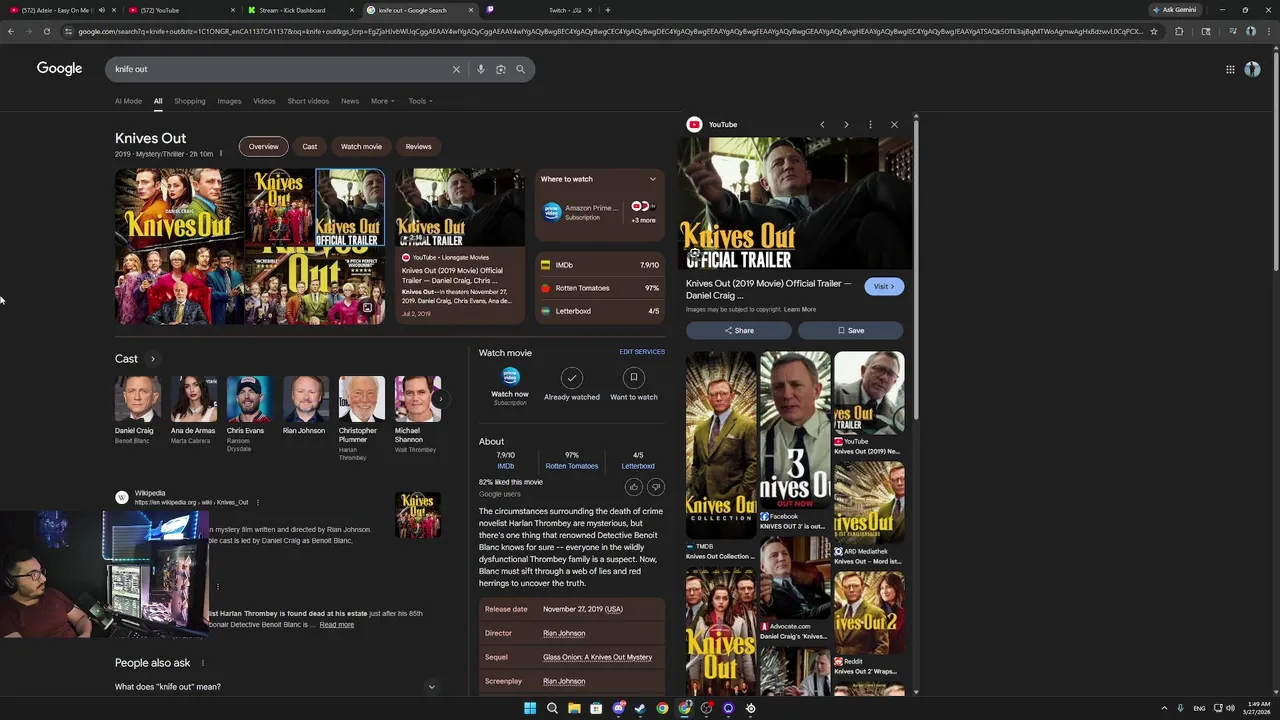Switch to the Shopping tab
The image size is (1280, 720).
pos(189,101)
